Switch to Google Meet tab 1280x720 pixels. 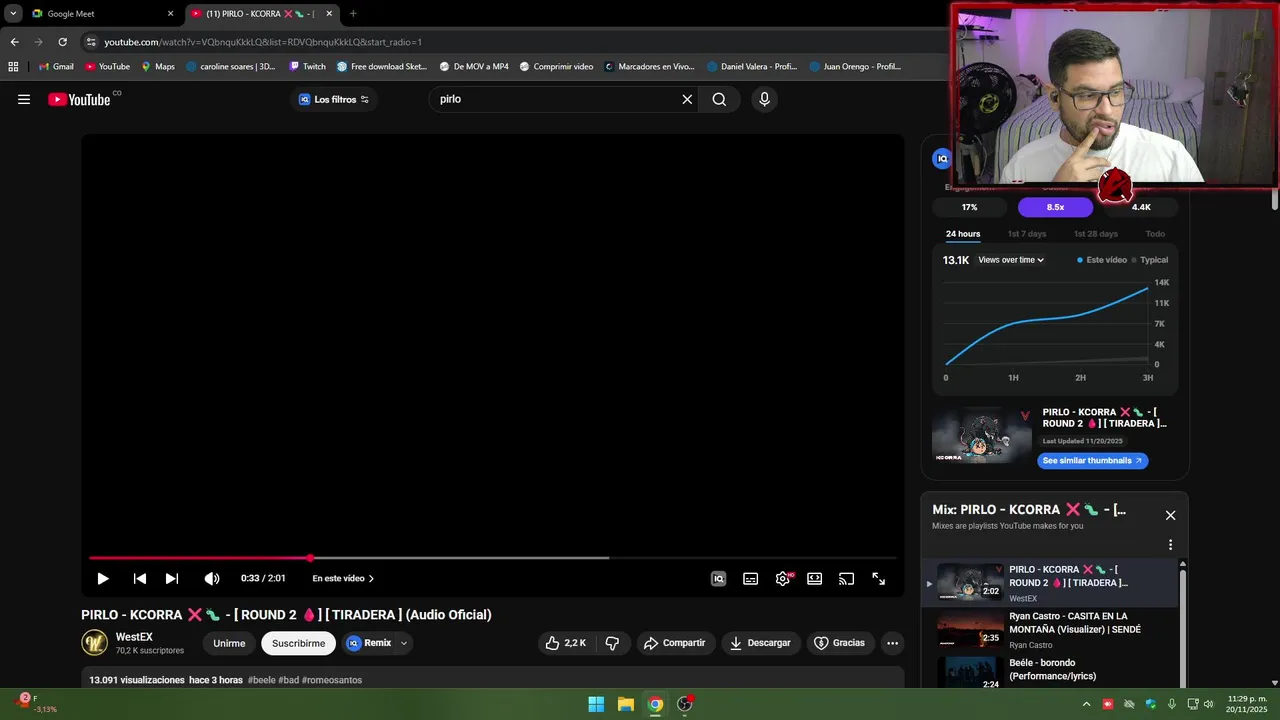tap(100, 14)
